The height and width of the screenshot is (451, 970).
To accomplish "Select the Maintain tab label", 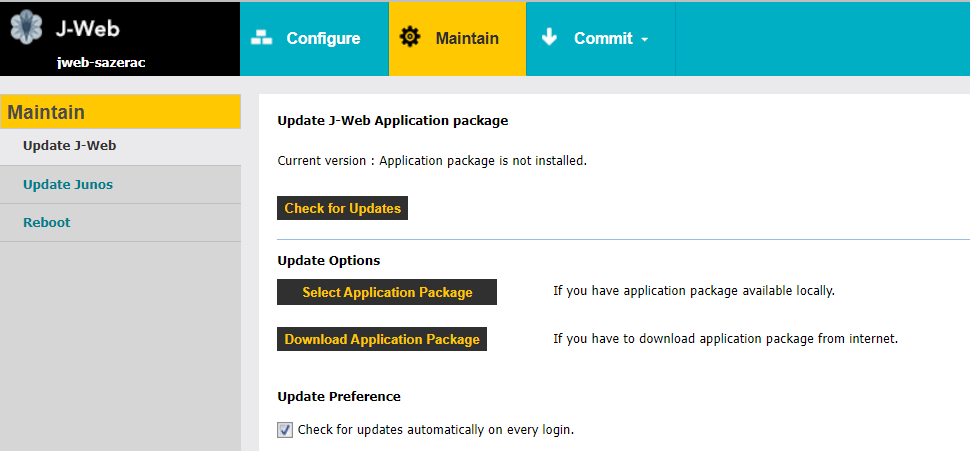I will point(467,39).
